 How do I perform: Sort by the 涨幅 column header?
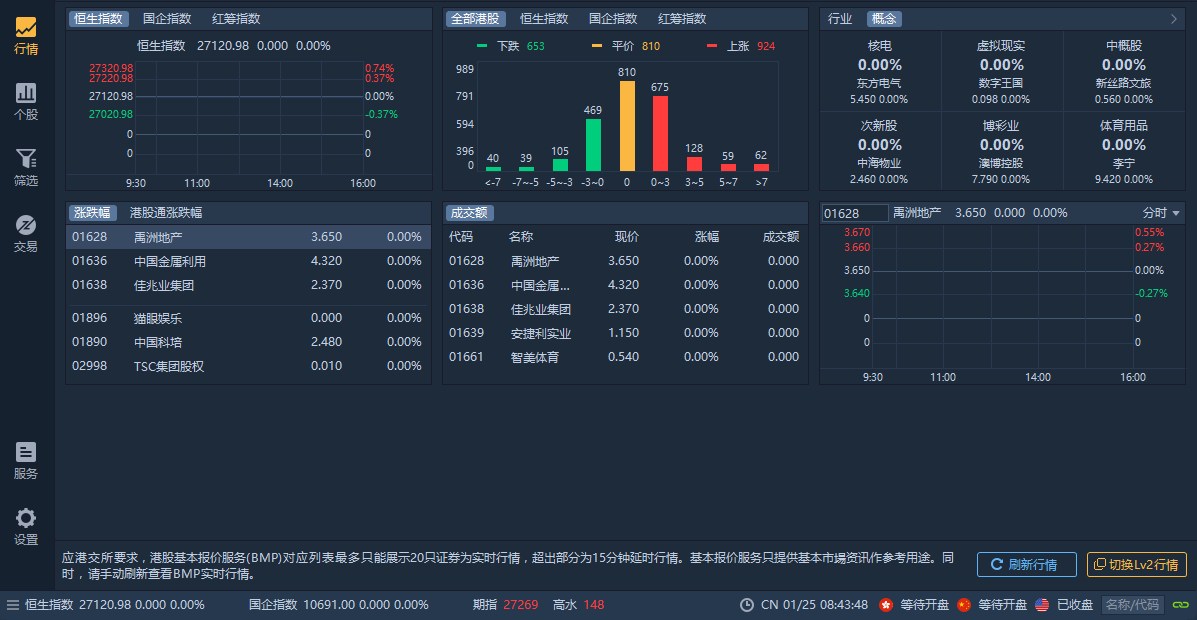[707, 237]
